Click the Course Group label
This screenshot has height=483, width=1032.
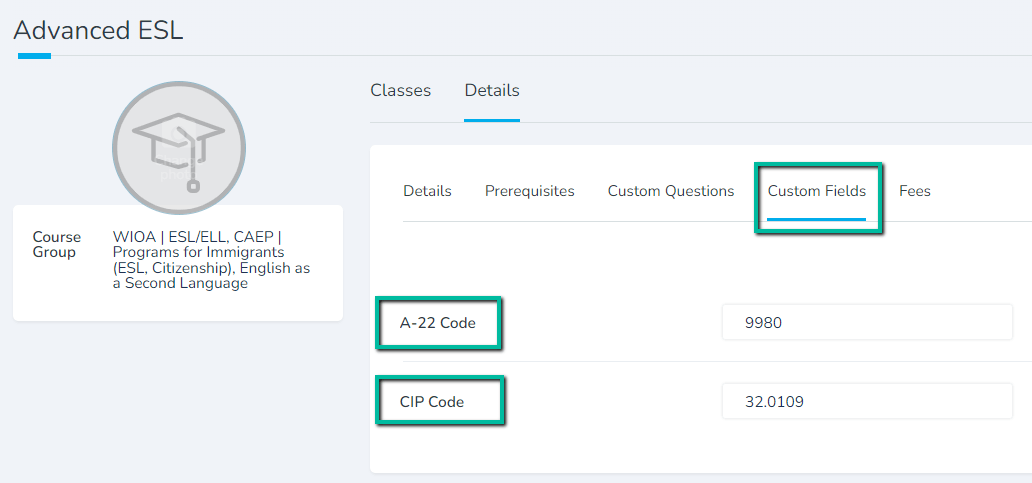point(56,245)
